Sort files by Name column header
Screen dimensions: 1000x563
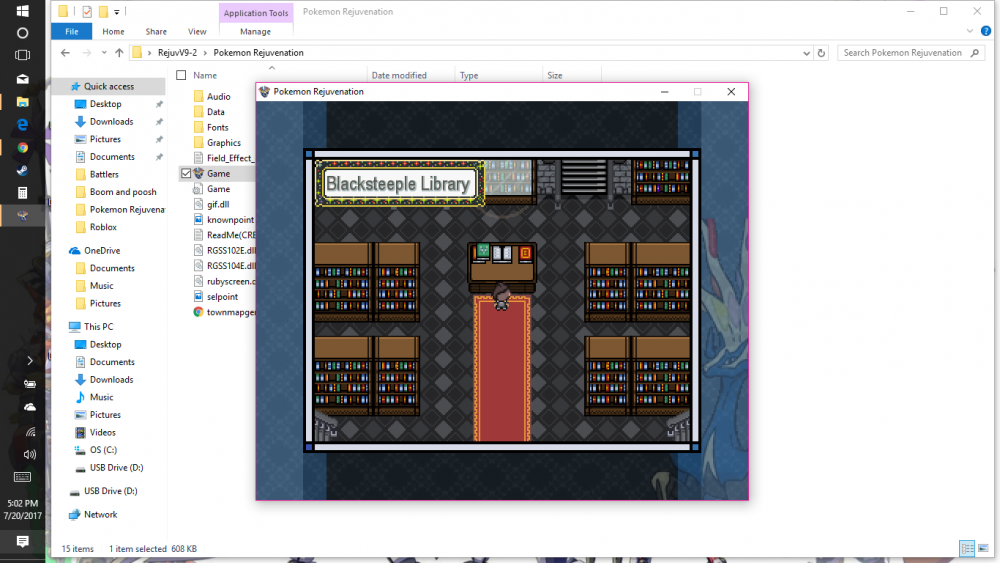point(205,75)
